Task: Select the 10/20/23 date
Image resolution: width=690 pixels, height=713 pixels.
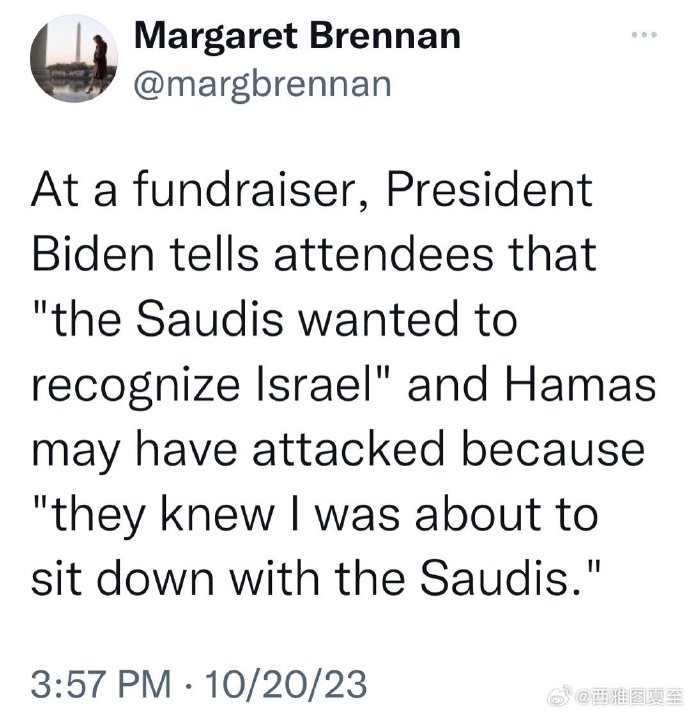Action: tap(286, 684)
